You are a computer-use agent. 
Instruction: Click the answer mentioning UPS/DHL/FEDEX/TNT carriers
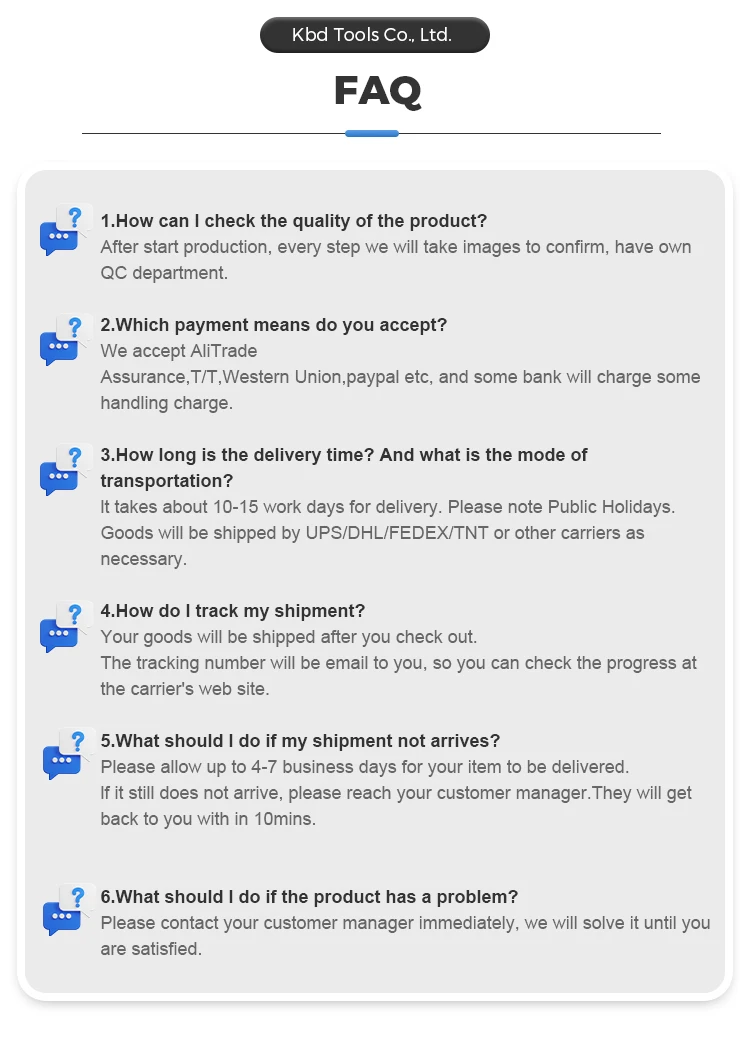pyautogui.click(x=388, y=533)
